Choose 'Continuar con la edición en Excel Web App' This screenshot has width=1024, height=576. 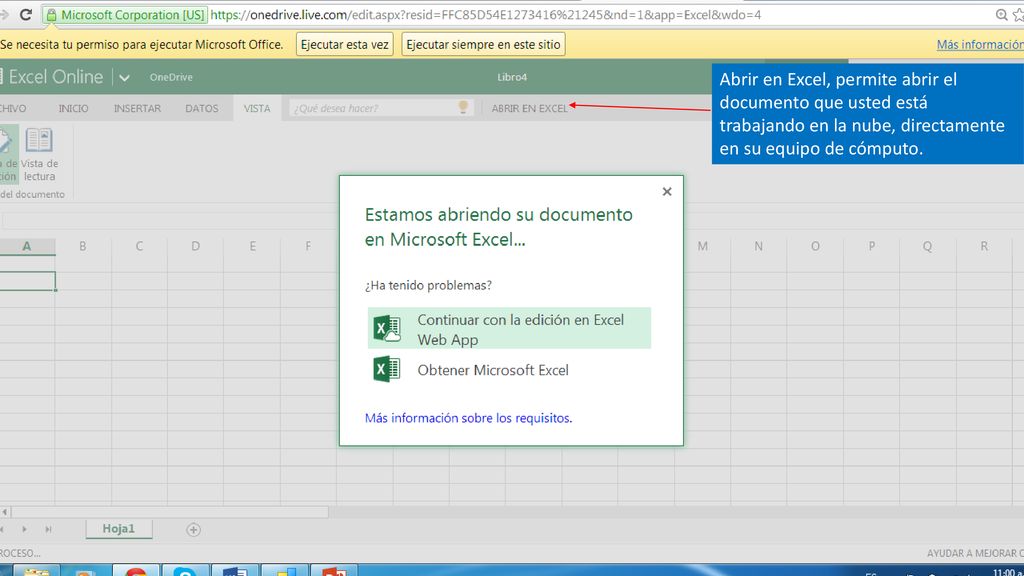509,328
